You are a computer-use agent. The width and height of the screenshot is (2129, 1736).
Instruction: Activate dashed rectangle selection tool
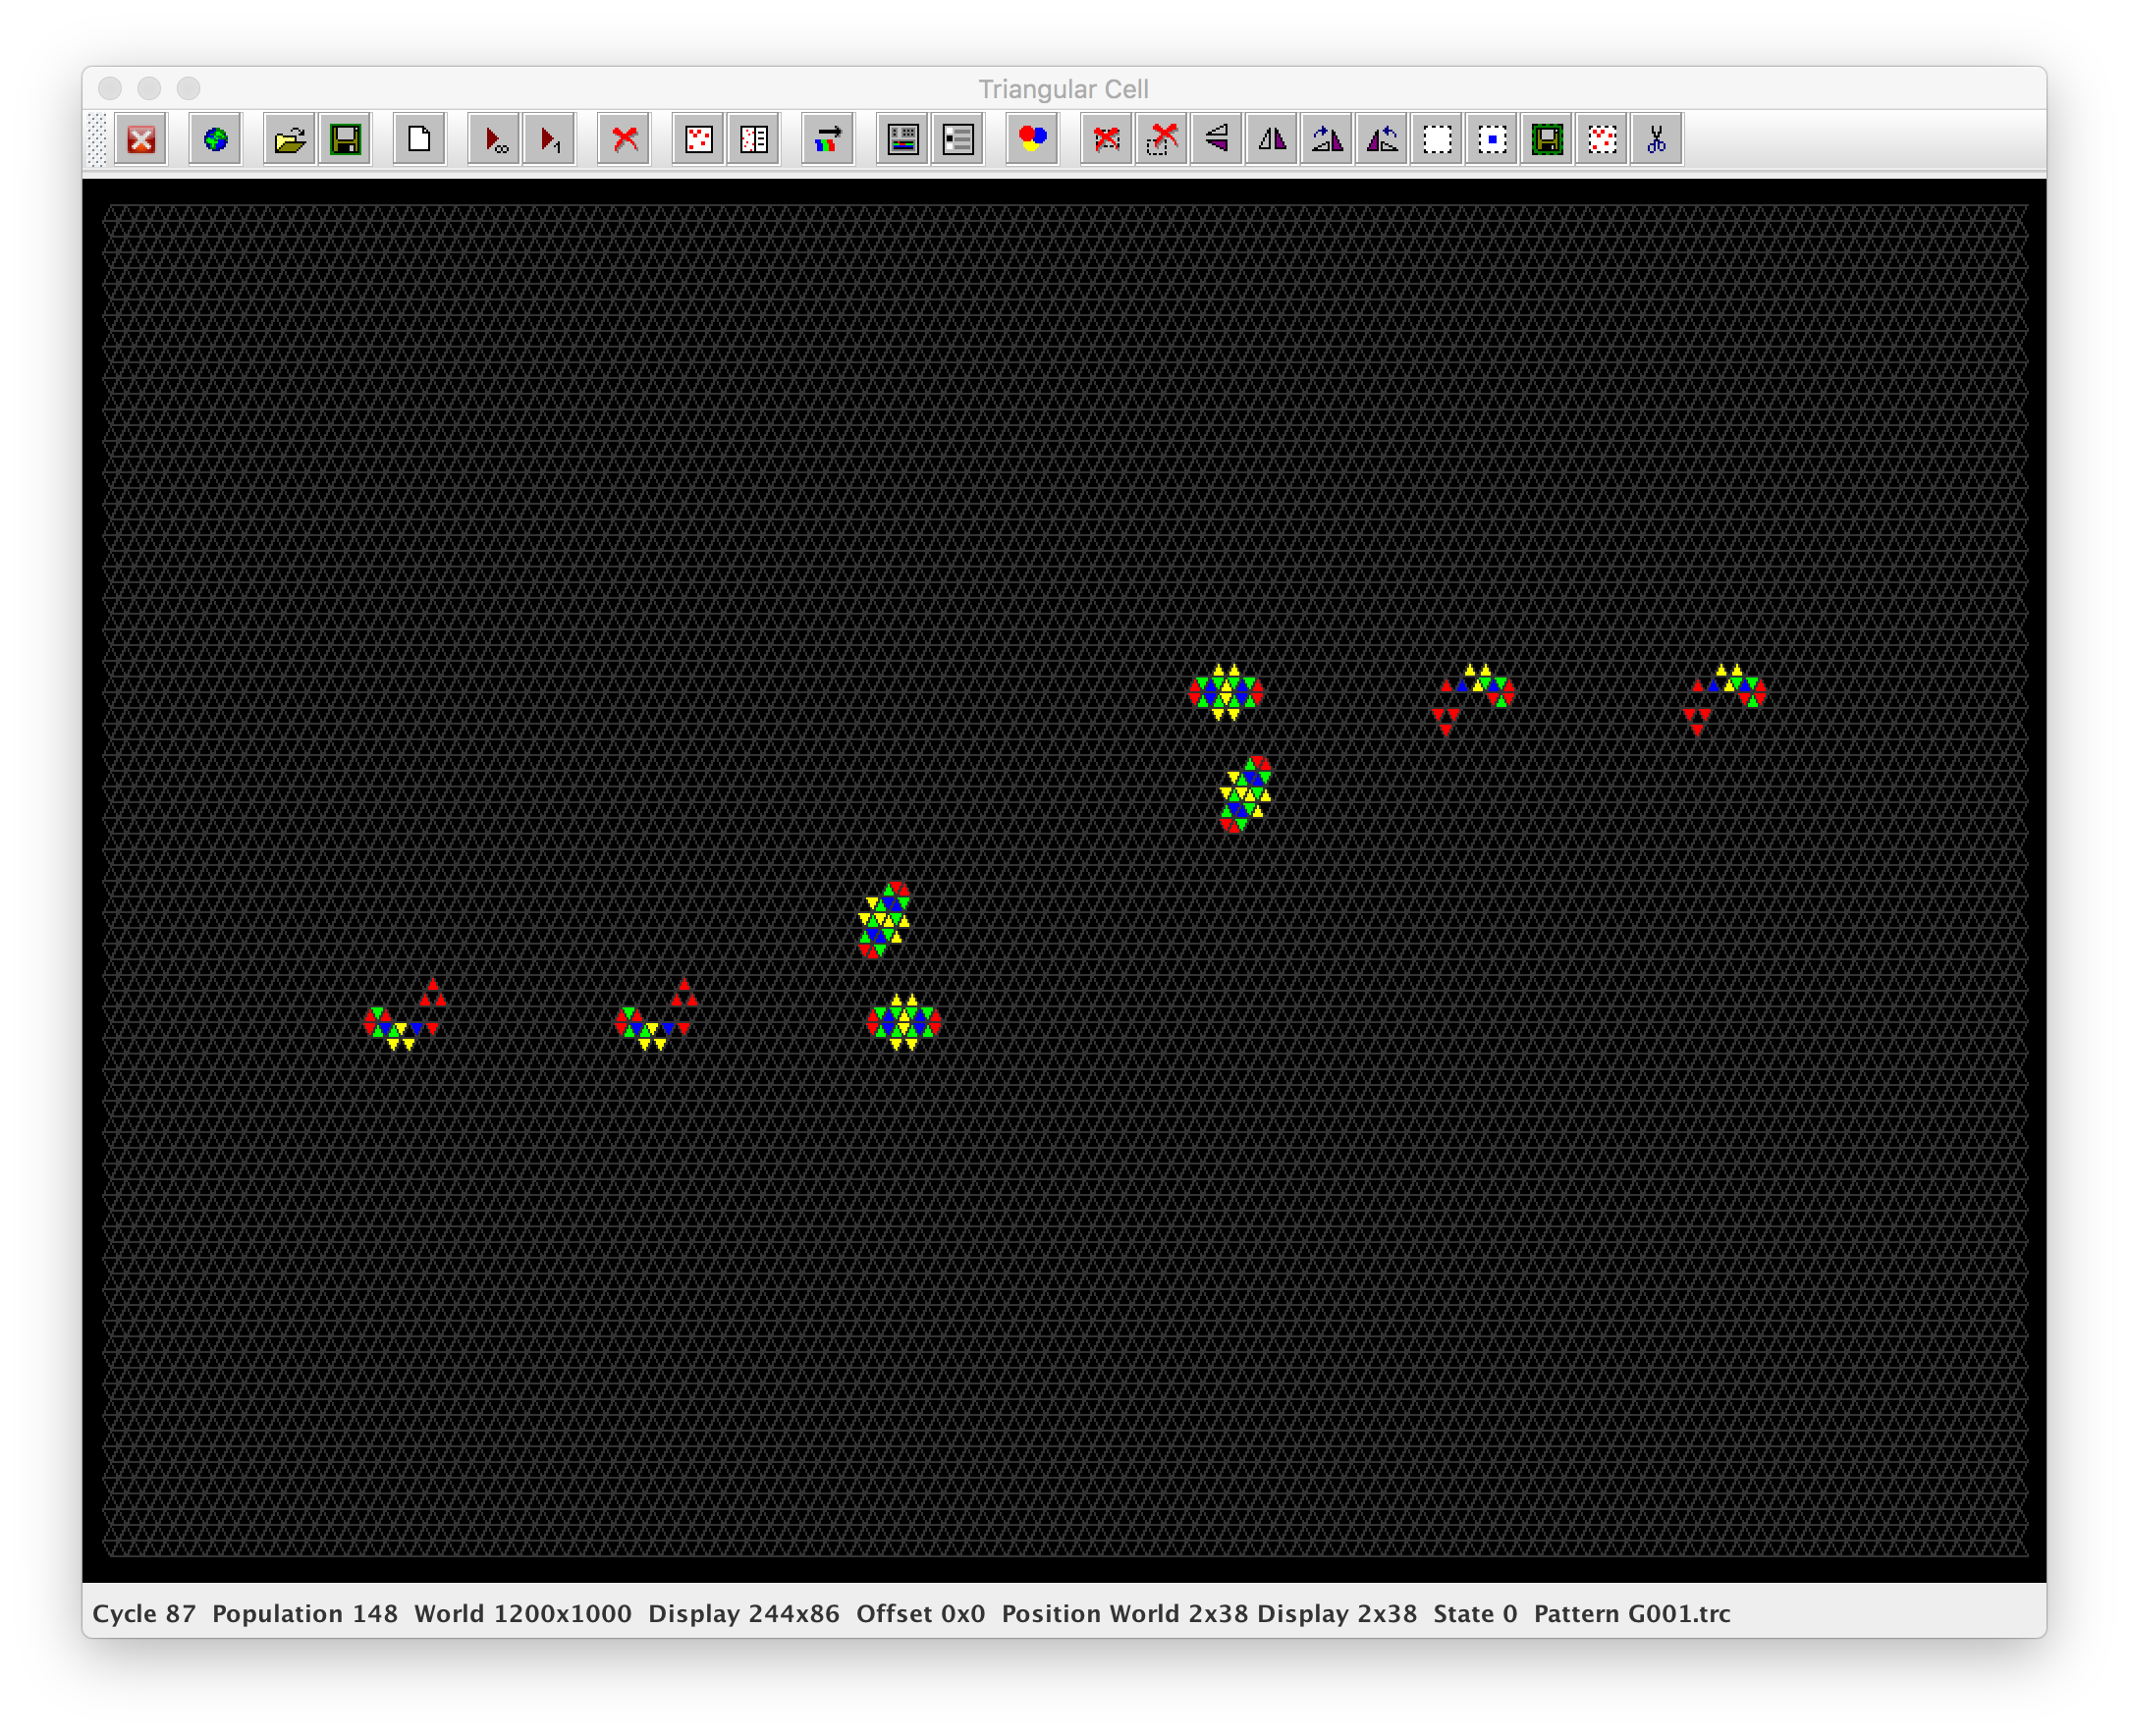(x=1437, y=139)
